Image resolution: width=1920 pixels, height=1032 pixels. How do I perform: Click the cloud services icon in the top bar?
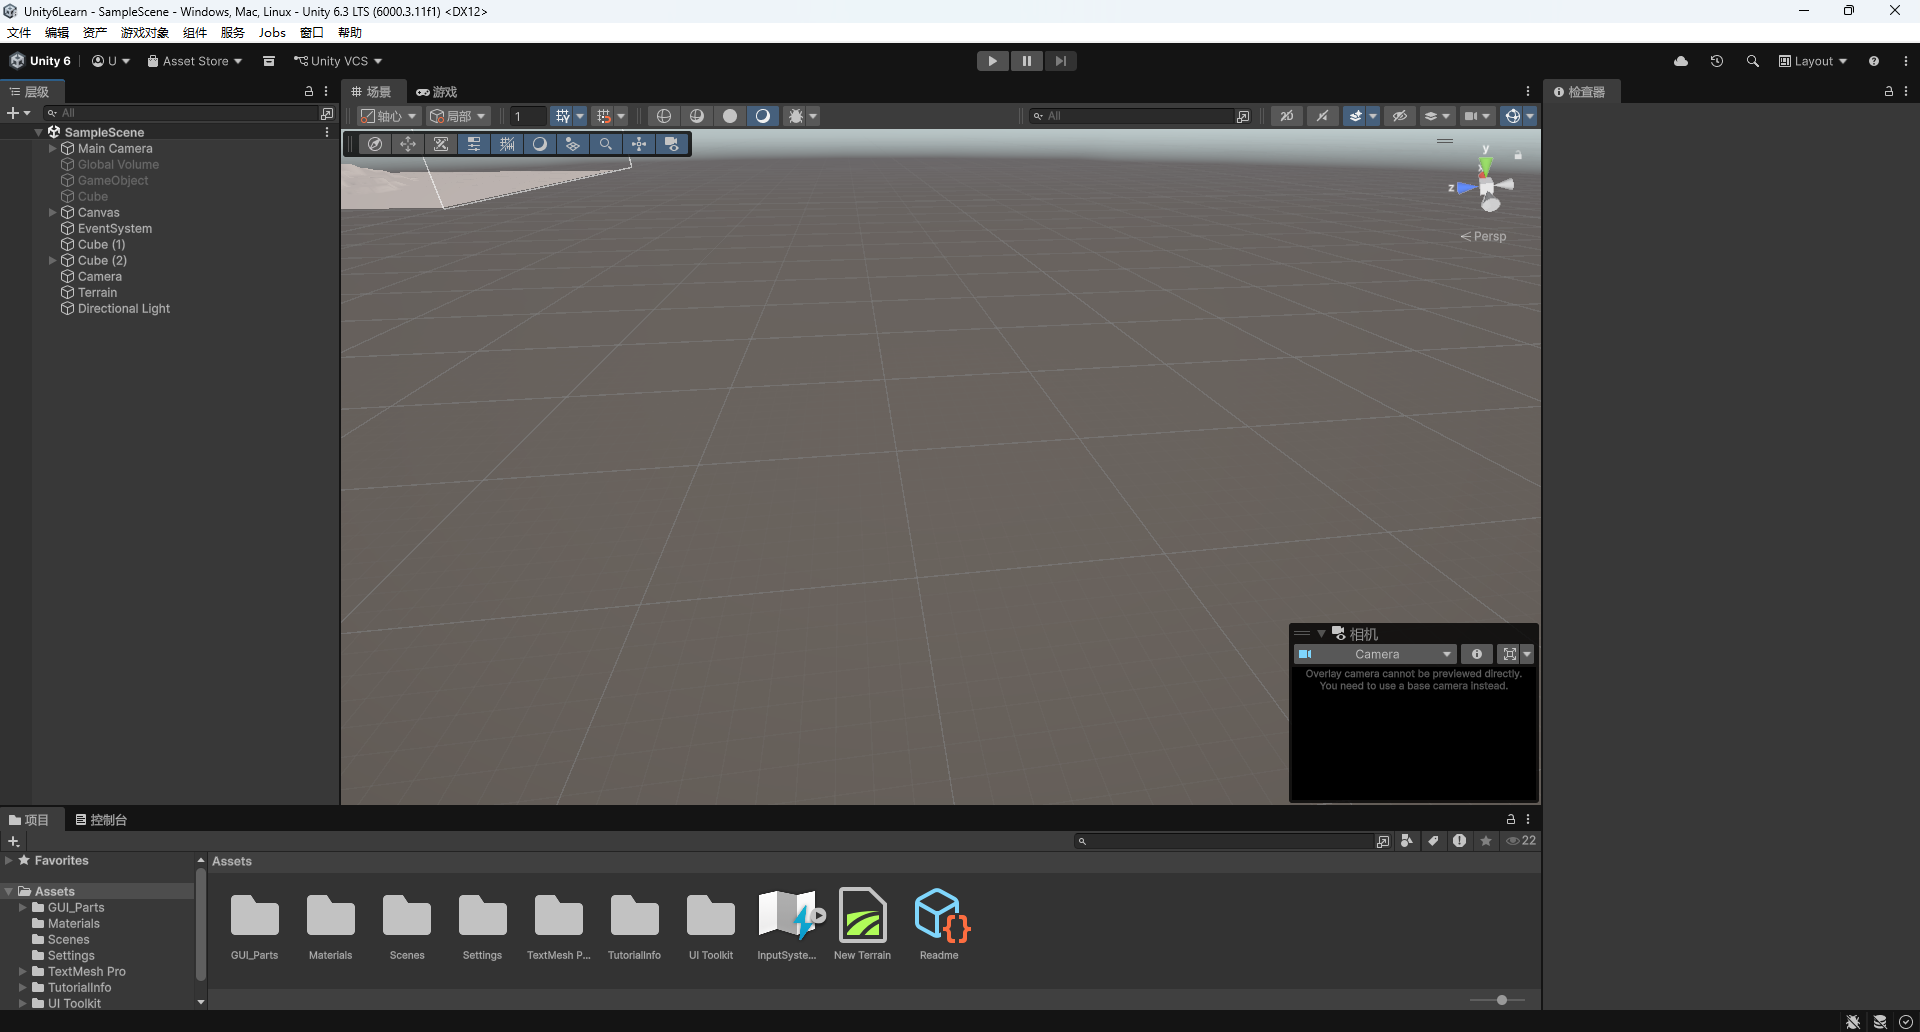[1681, 61]
